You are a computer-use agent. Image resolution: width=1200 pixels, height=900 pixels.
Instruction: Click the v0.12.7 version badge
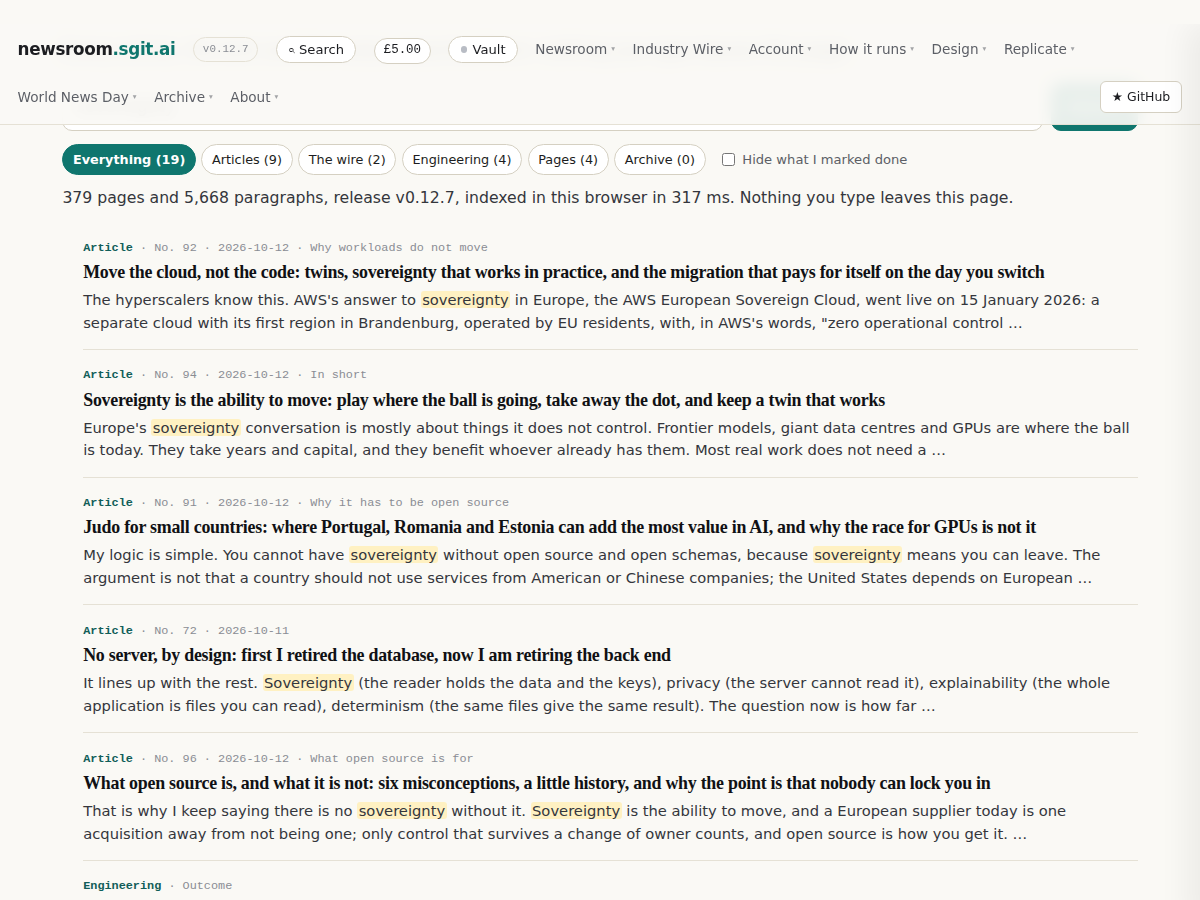point(226,49)
